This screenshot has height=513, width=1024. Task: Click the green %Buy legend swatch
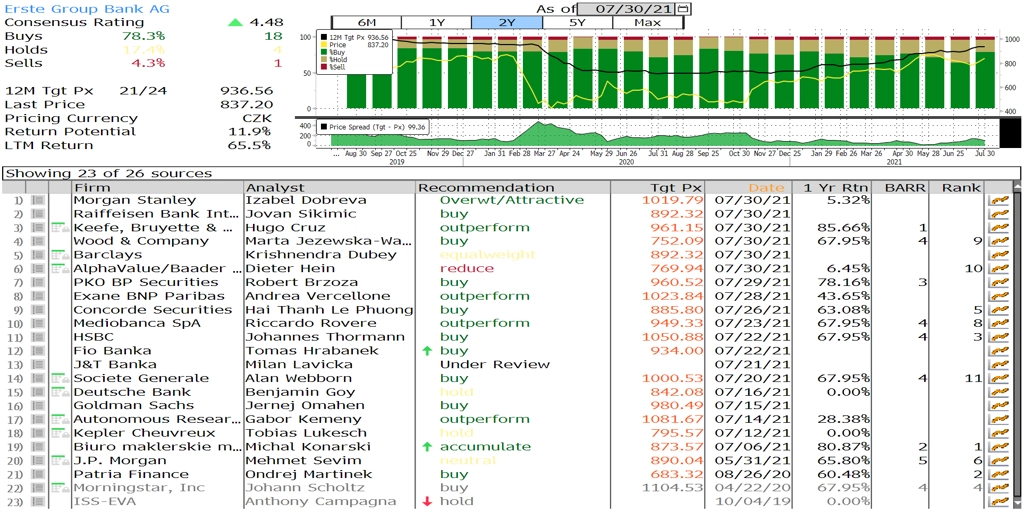[x=323, y=52]
